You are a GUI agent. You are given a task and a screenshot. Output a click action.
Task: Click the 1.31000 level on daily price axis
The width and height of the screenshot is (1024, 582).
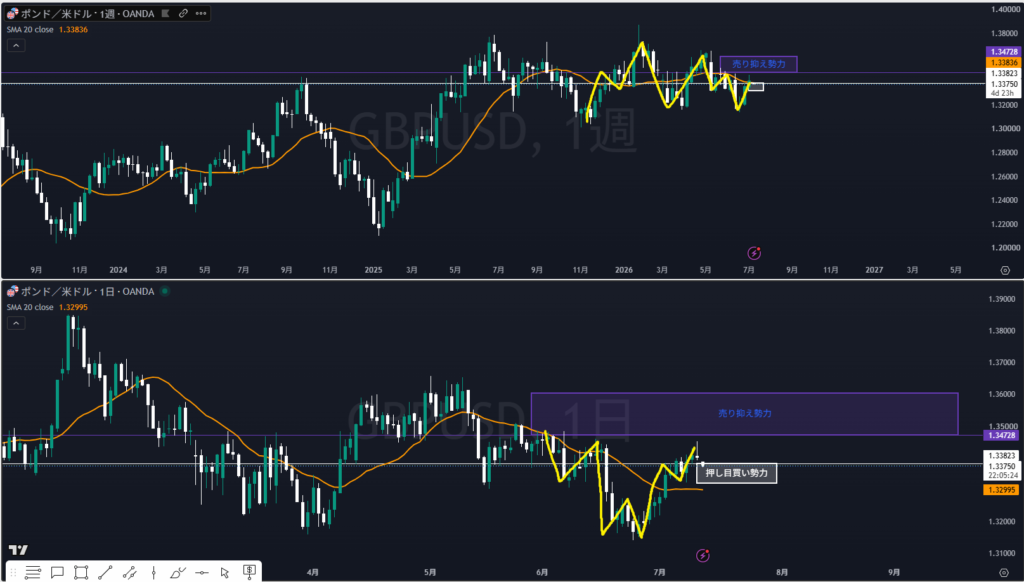(x=1002, y=553)
